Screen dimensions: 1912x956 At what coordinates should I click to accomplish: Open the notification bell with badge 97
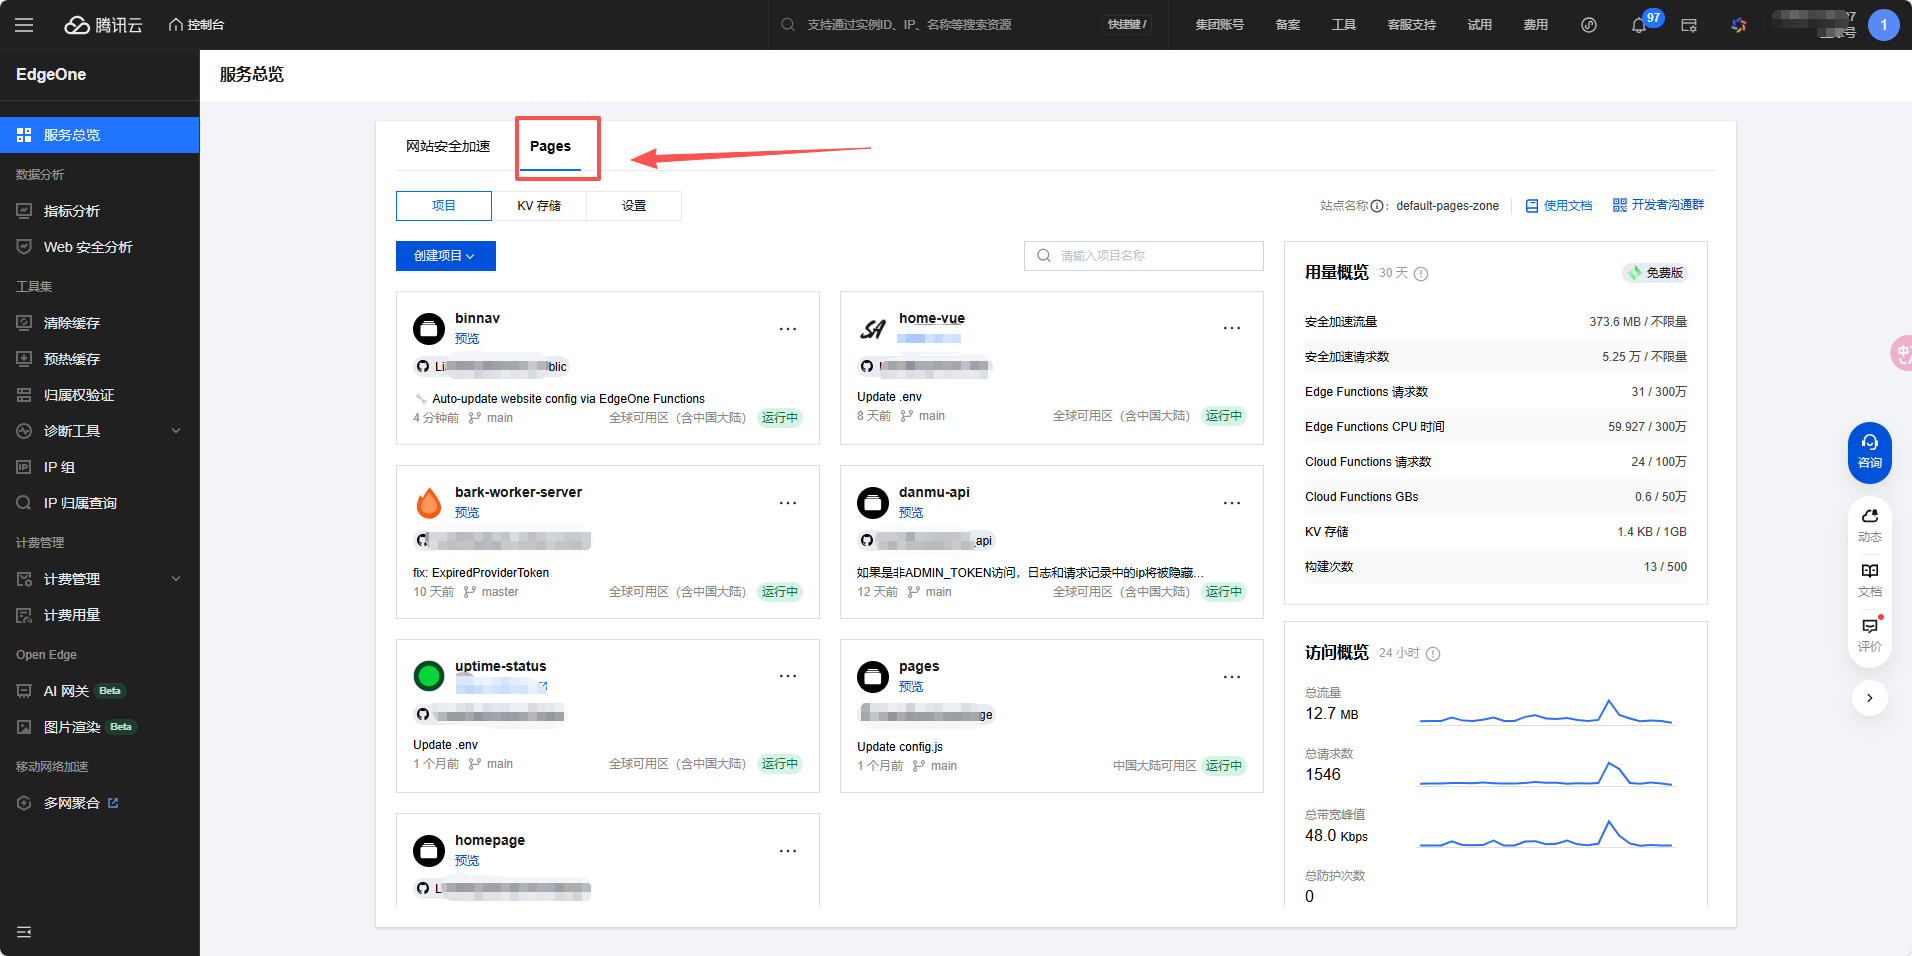point(1639,25)
